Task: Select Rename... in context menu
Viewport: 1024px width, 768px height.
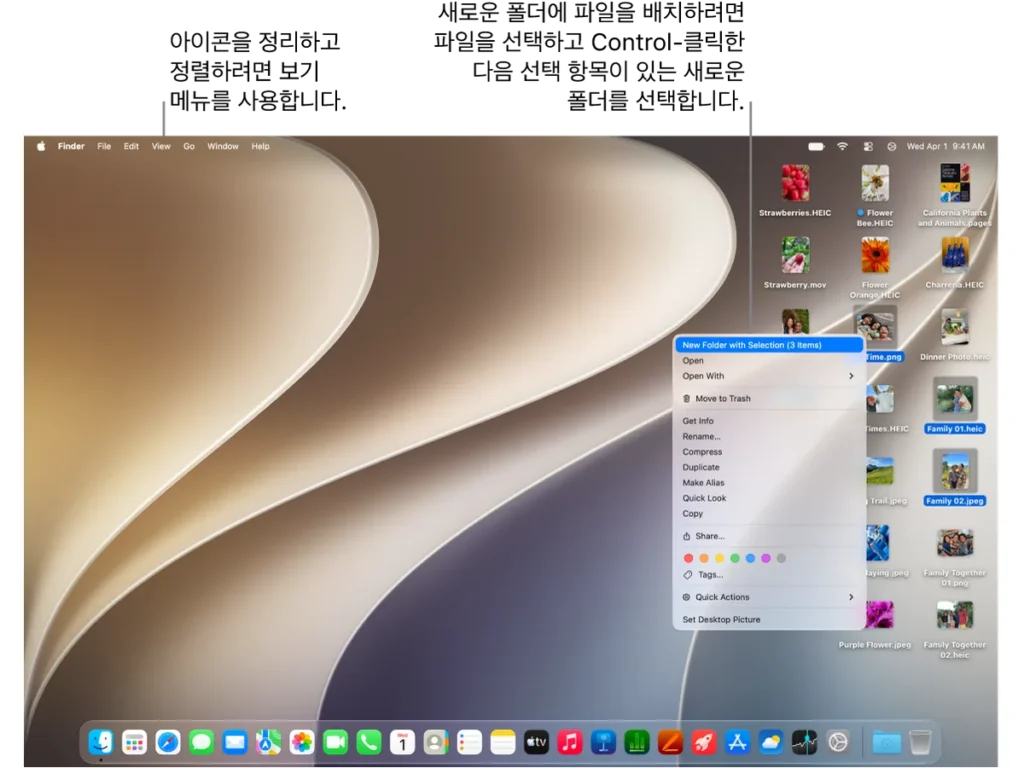Action: pos(769,436)
